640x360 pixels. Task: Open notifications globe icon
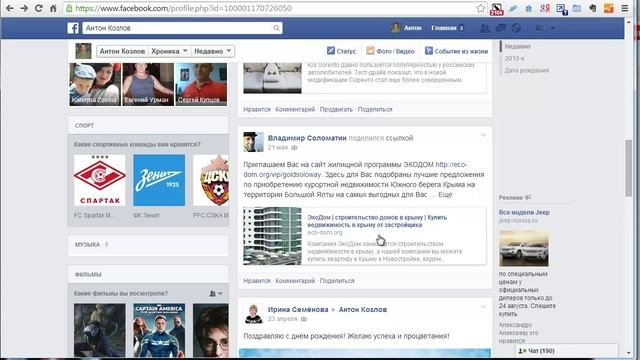[516, 28]
